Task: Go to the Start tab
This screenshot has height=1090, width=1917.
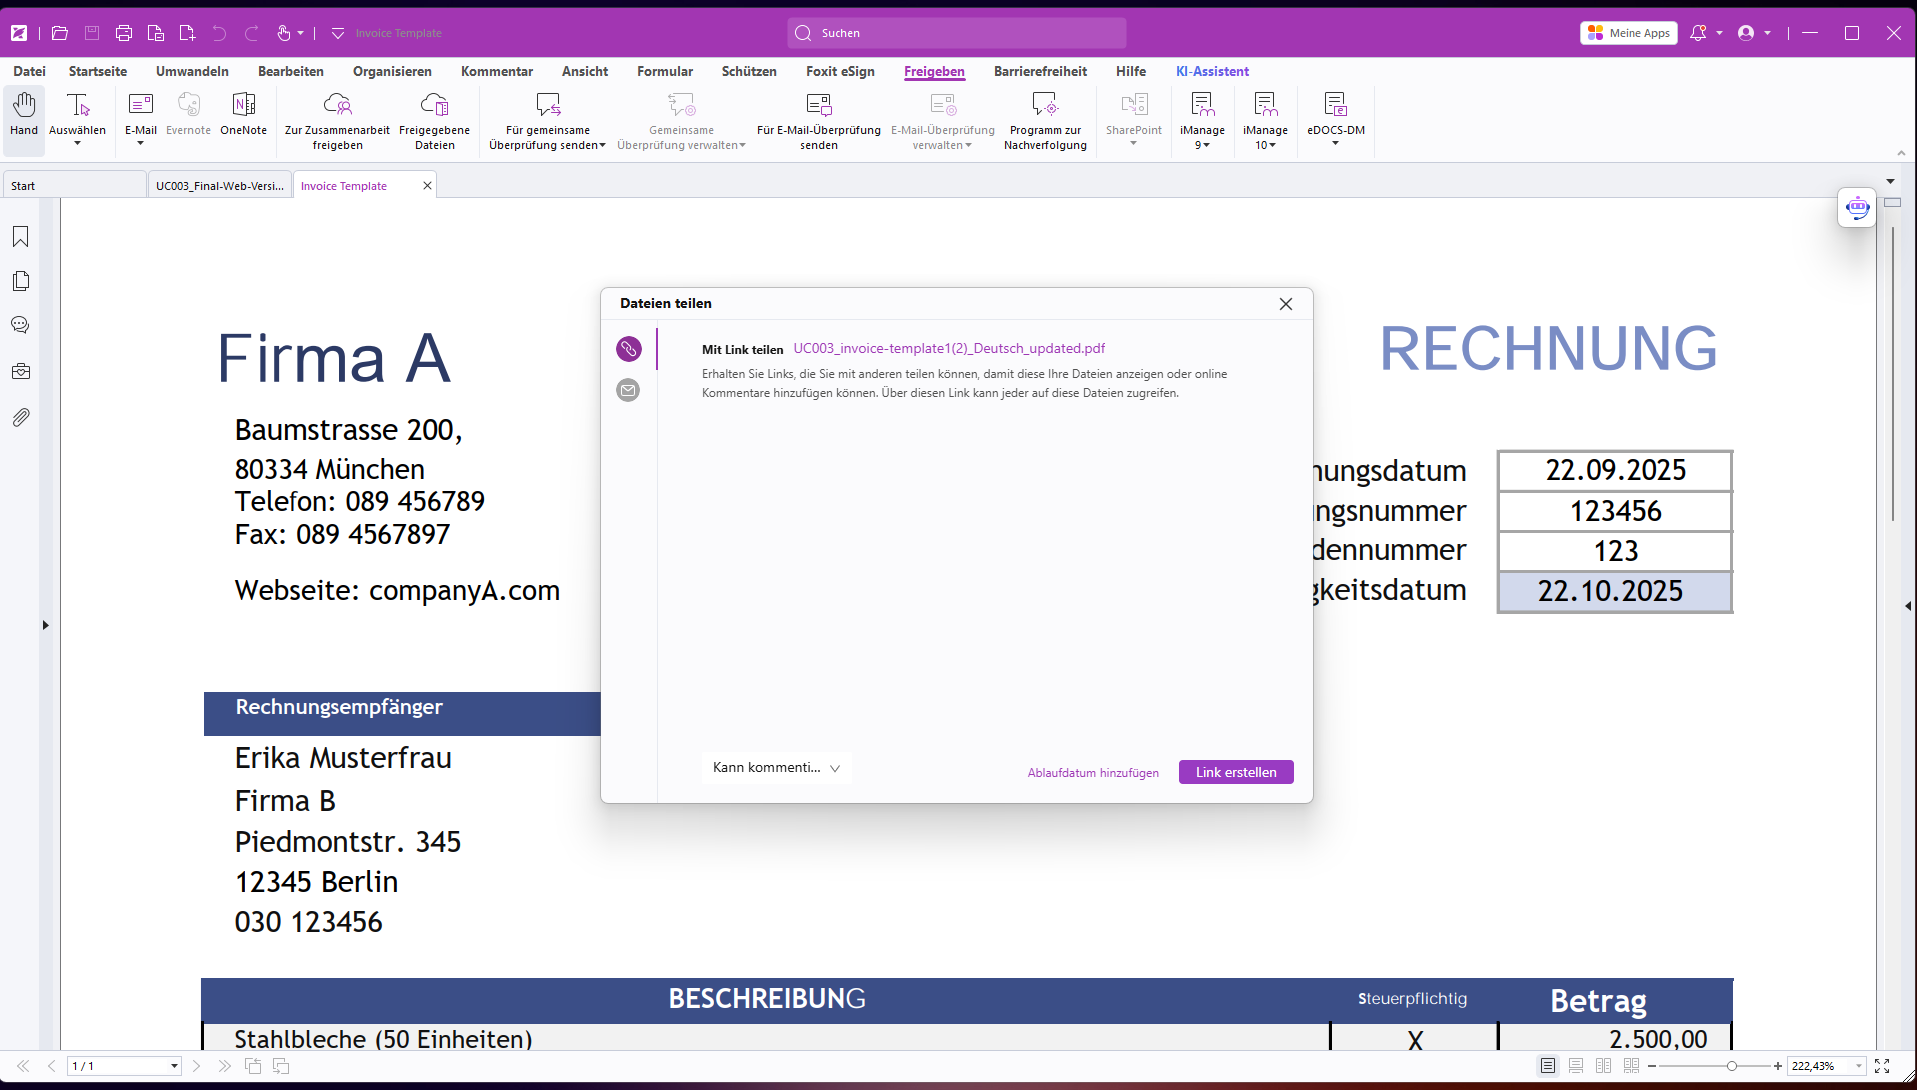Action: [x=75, y=186]
